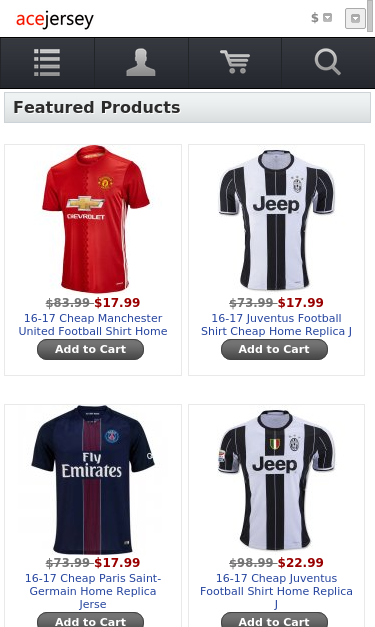Go to acejersey home logo
375x627 pixels.
(x=55, y=19)
